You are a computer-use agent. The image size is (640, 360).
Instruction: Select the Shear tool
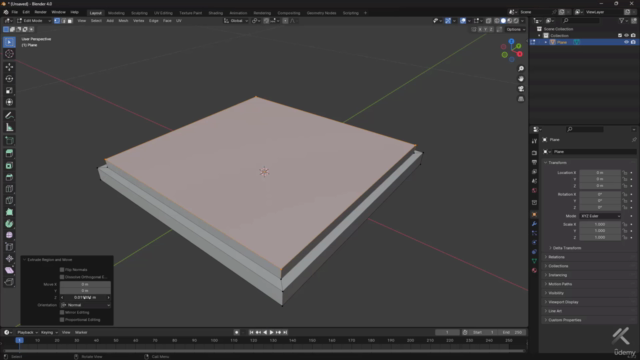pos(9,270)
